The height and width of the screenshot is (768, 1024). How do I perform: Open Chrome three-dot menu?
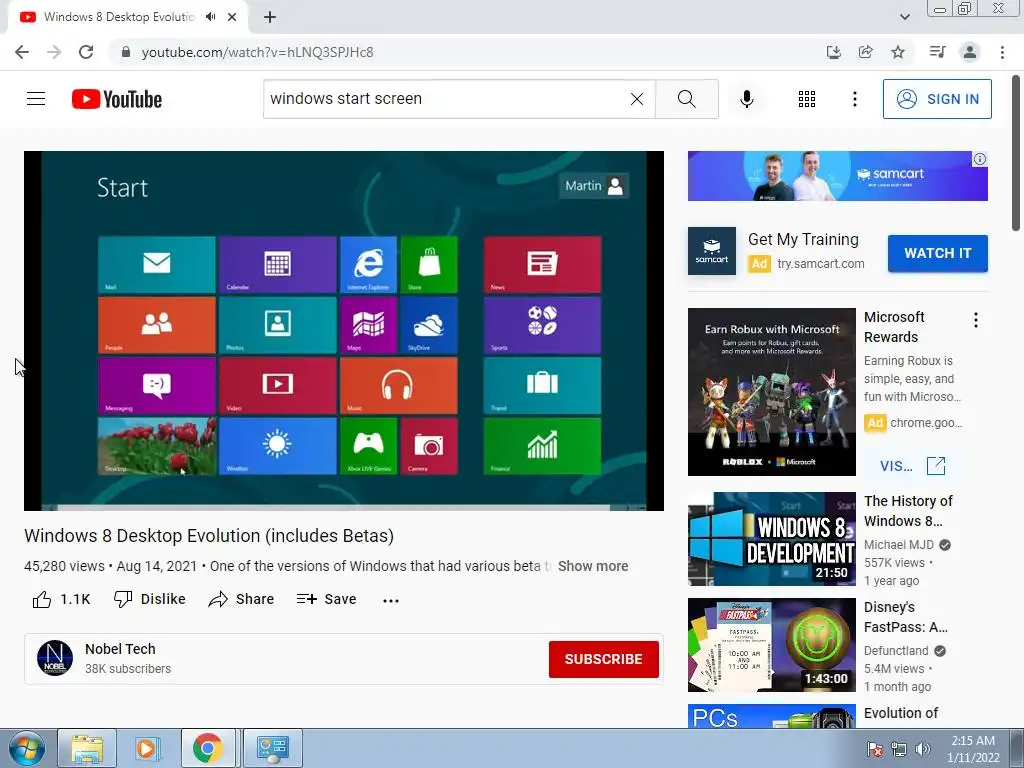coord(1002,52)
